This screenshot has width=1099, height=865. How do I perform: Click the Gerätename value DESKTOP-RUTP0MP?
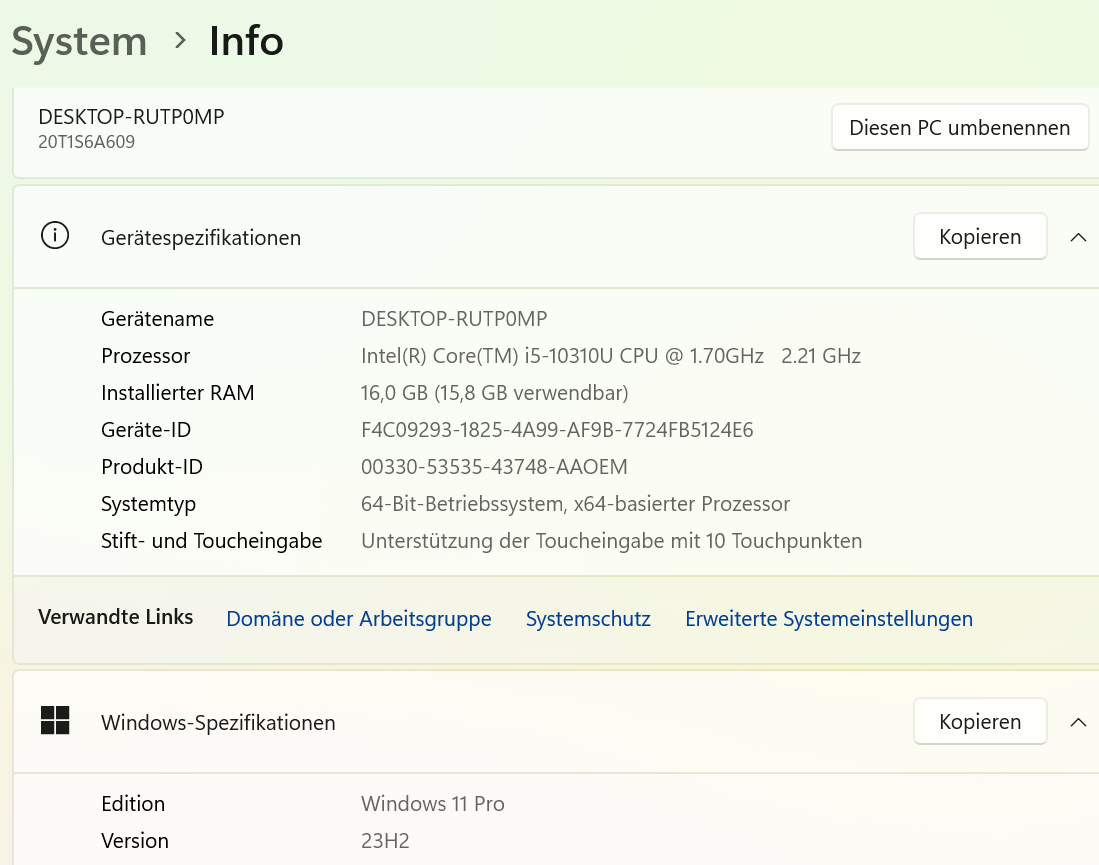[454, 319]
